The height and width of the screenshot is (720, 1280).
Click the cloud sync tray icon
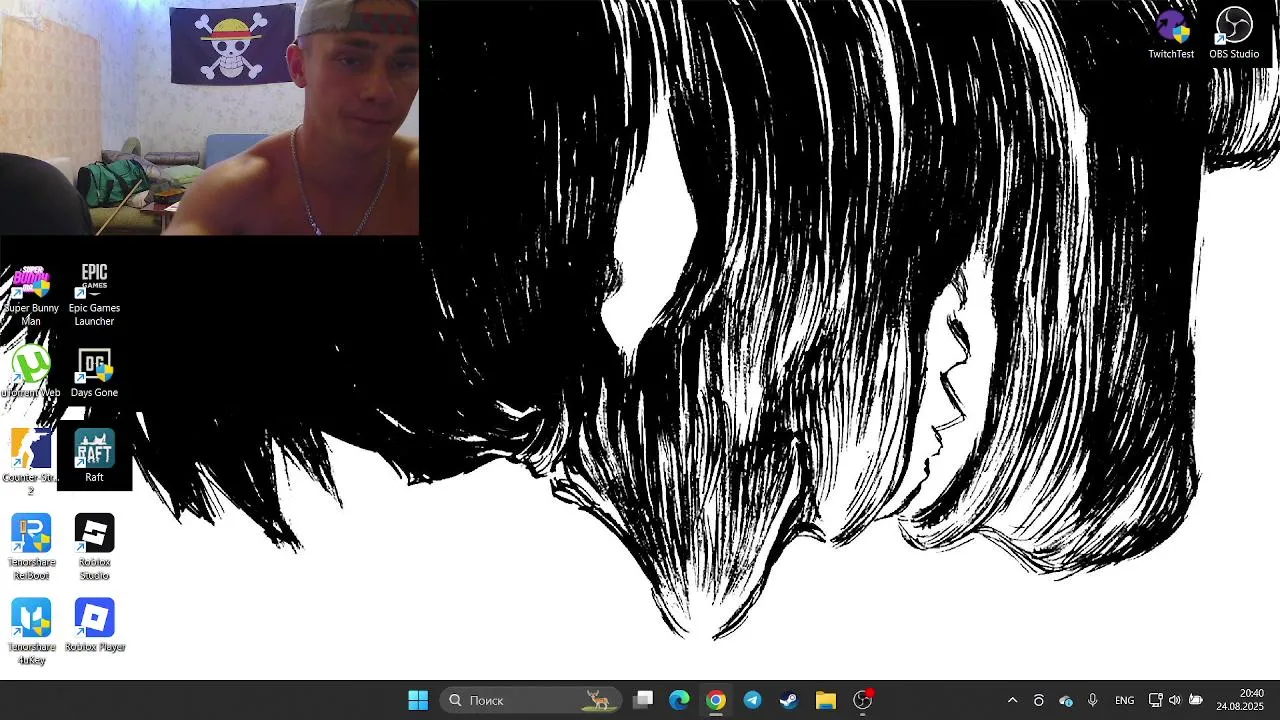tap(1066, 700)
